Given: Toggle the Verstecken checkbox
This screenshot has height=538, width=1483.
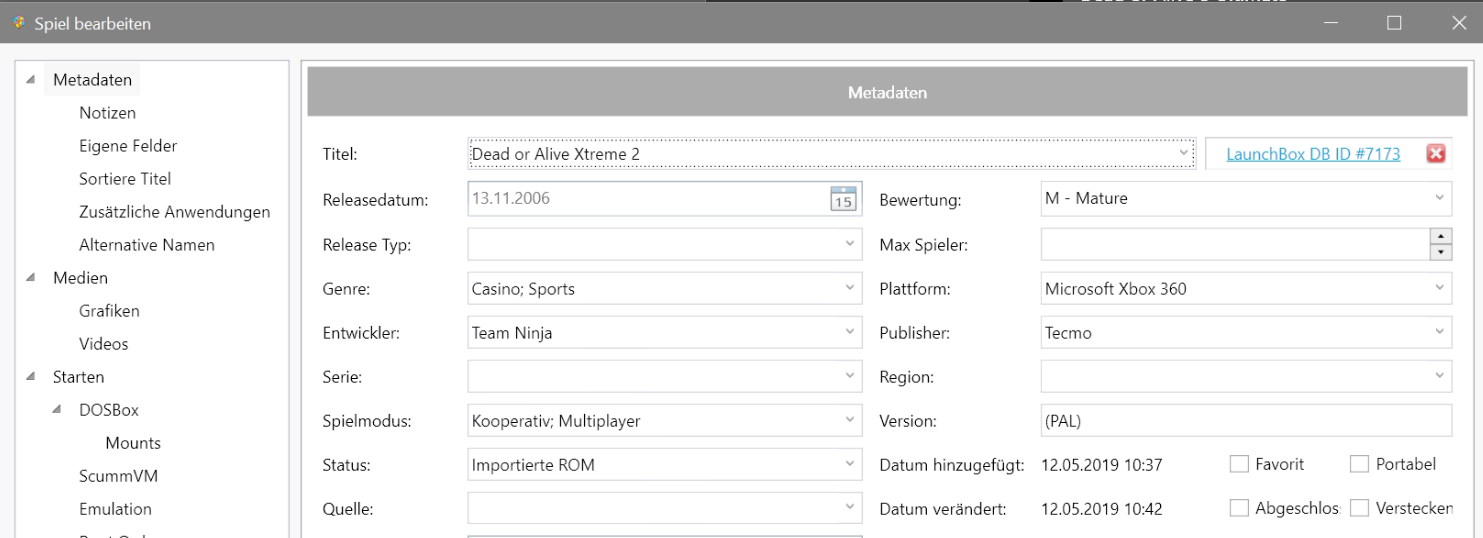Looking at the screenshot, I should 1359,508.
